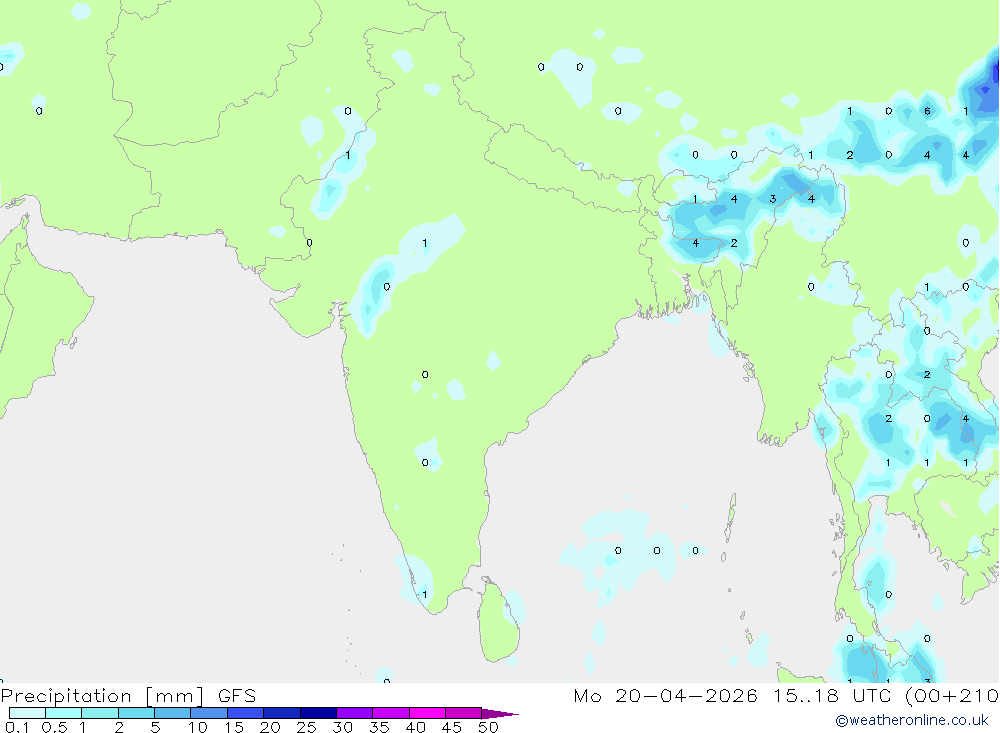
Task: Pick the 20–25 mm dark blue swatch
Action: (x=281, y=713)
